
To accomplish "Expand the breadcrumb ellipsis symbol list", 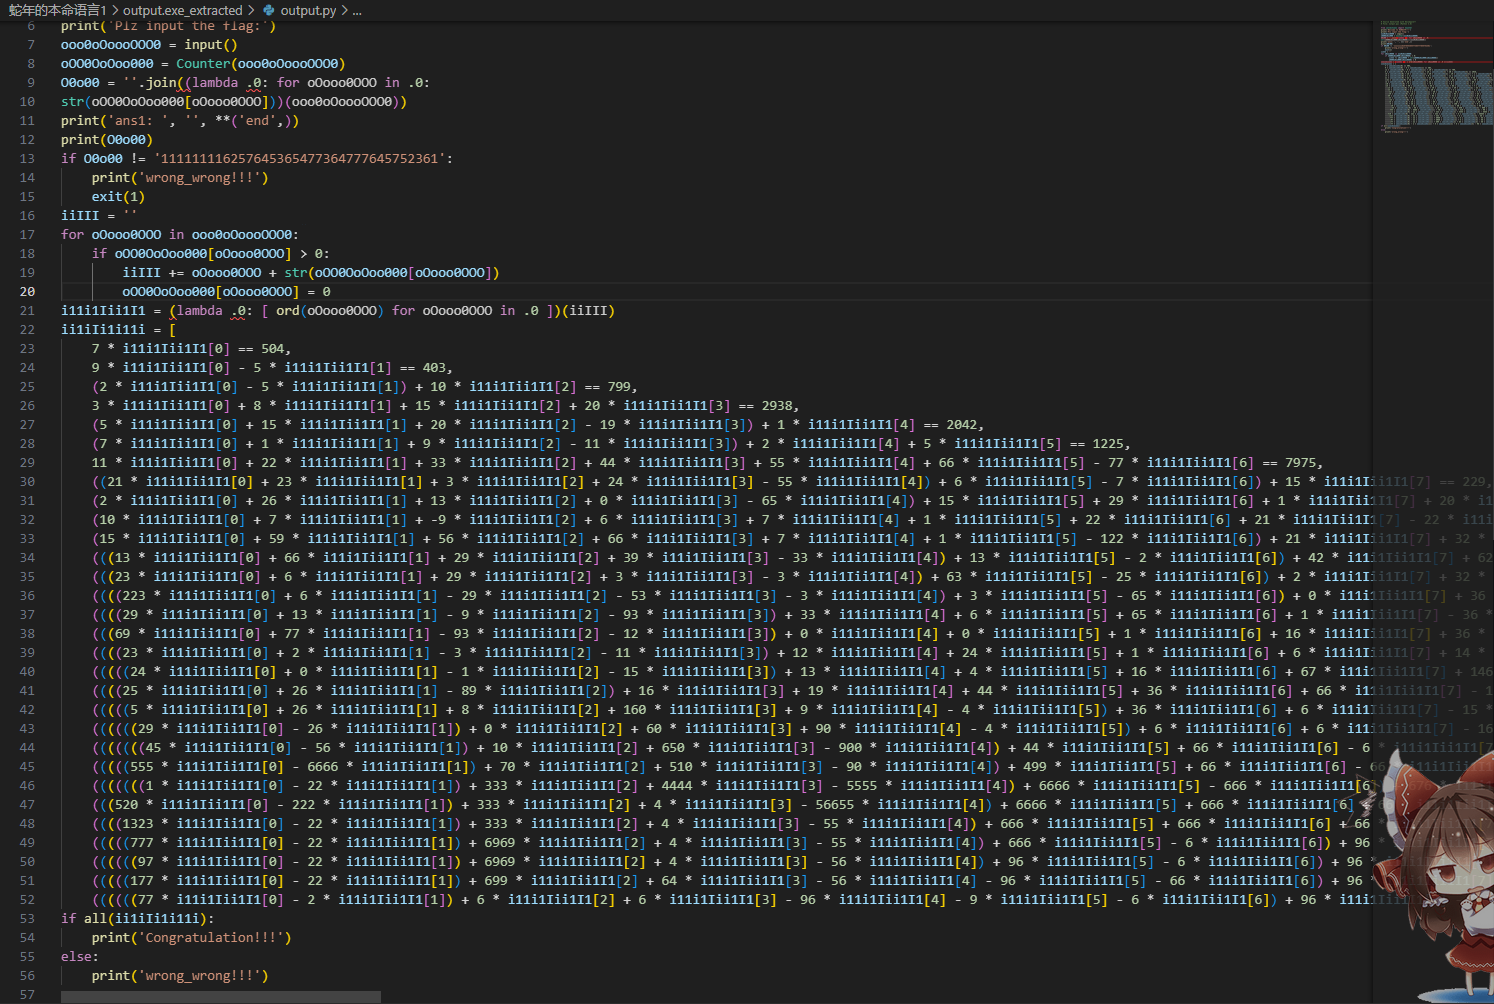I will pyautogui.click(x=357, y=10).
